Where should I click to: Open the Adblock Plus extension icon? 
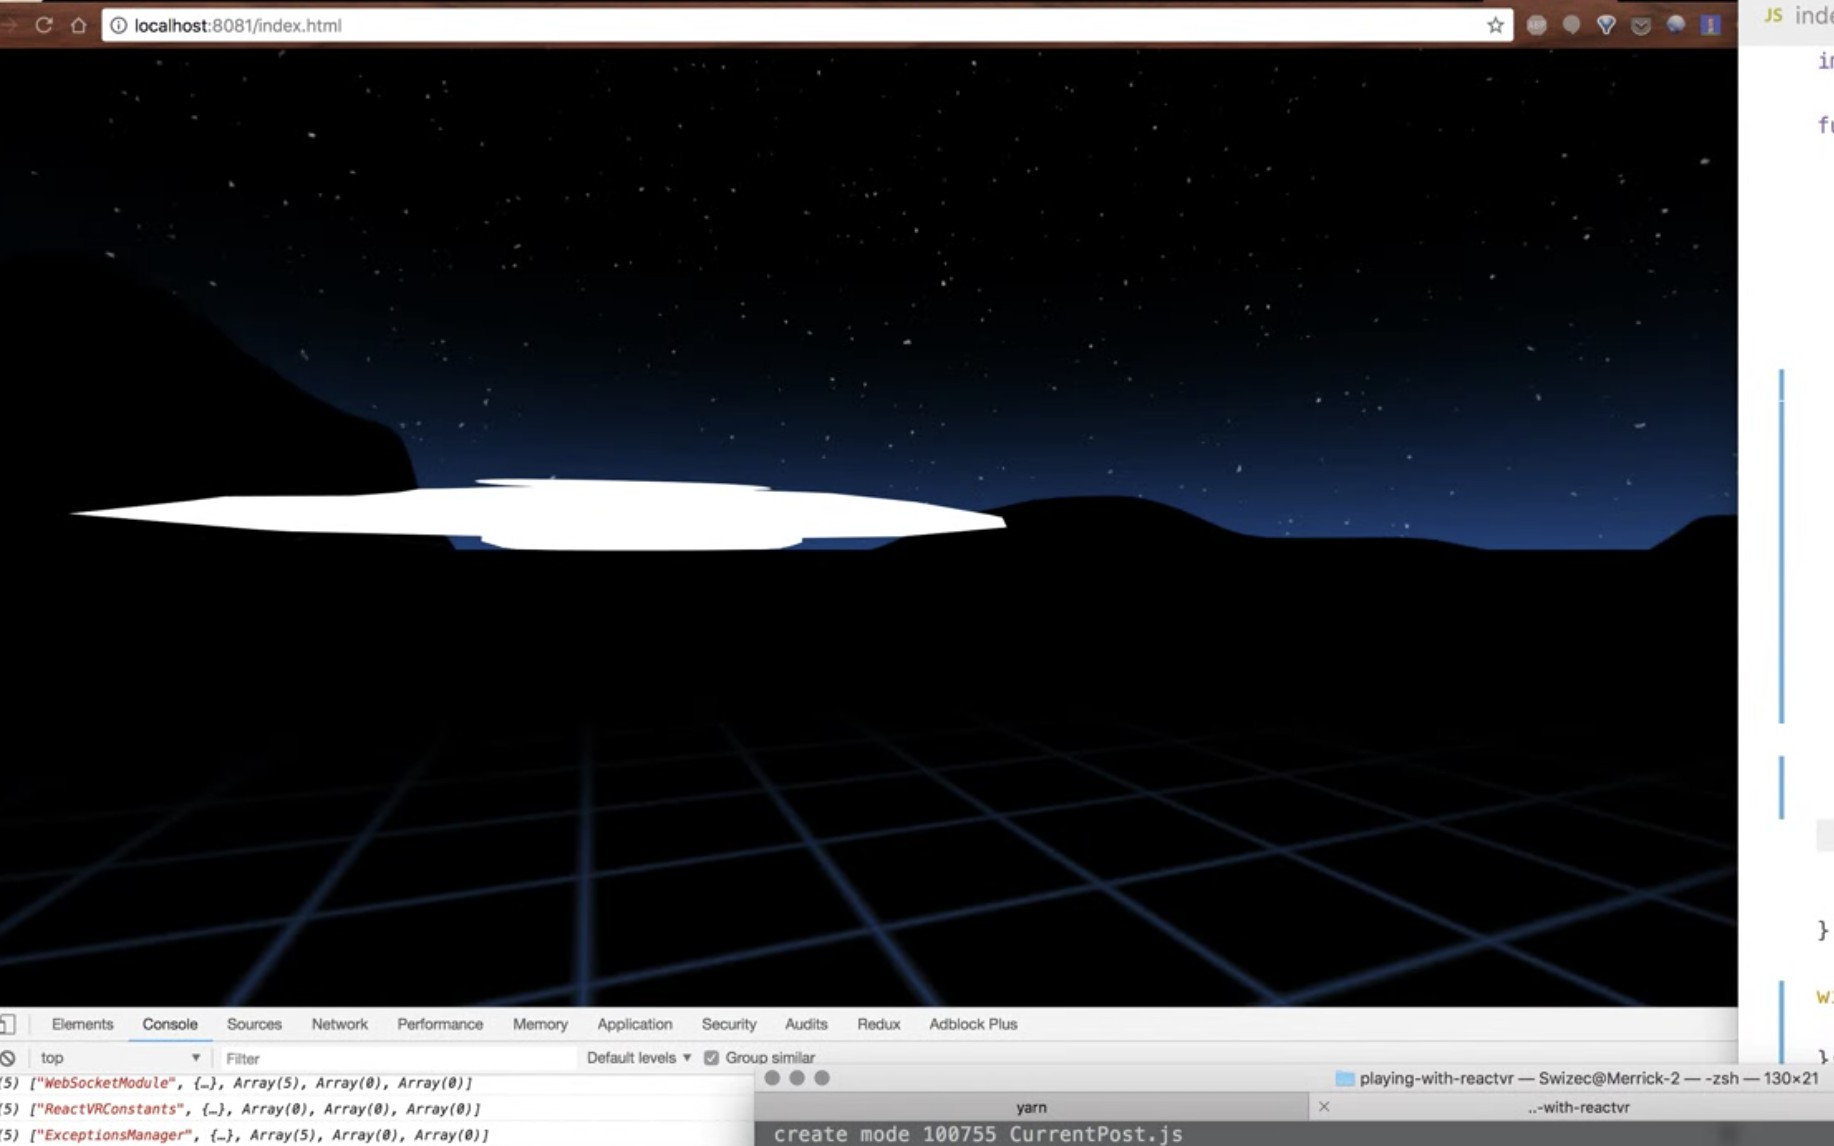(x=1537, y=25)
